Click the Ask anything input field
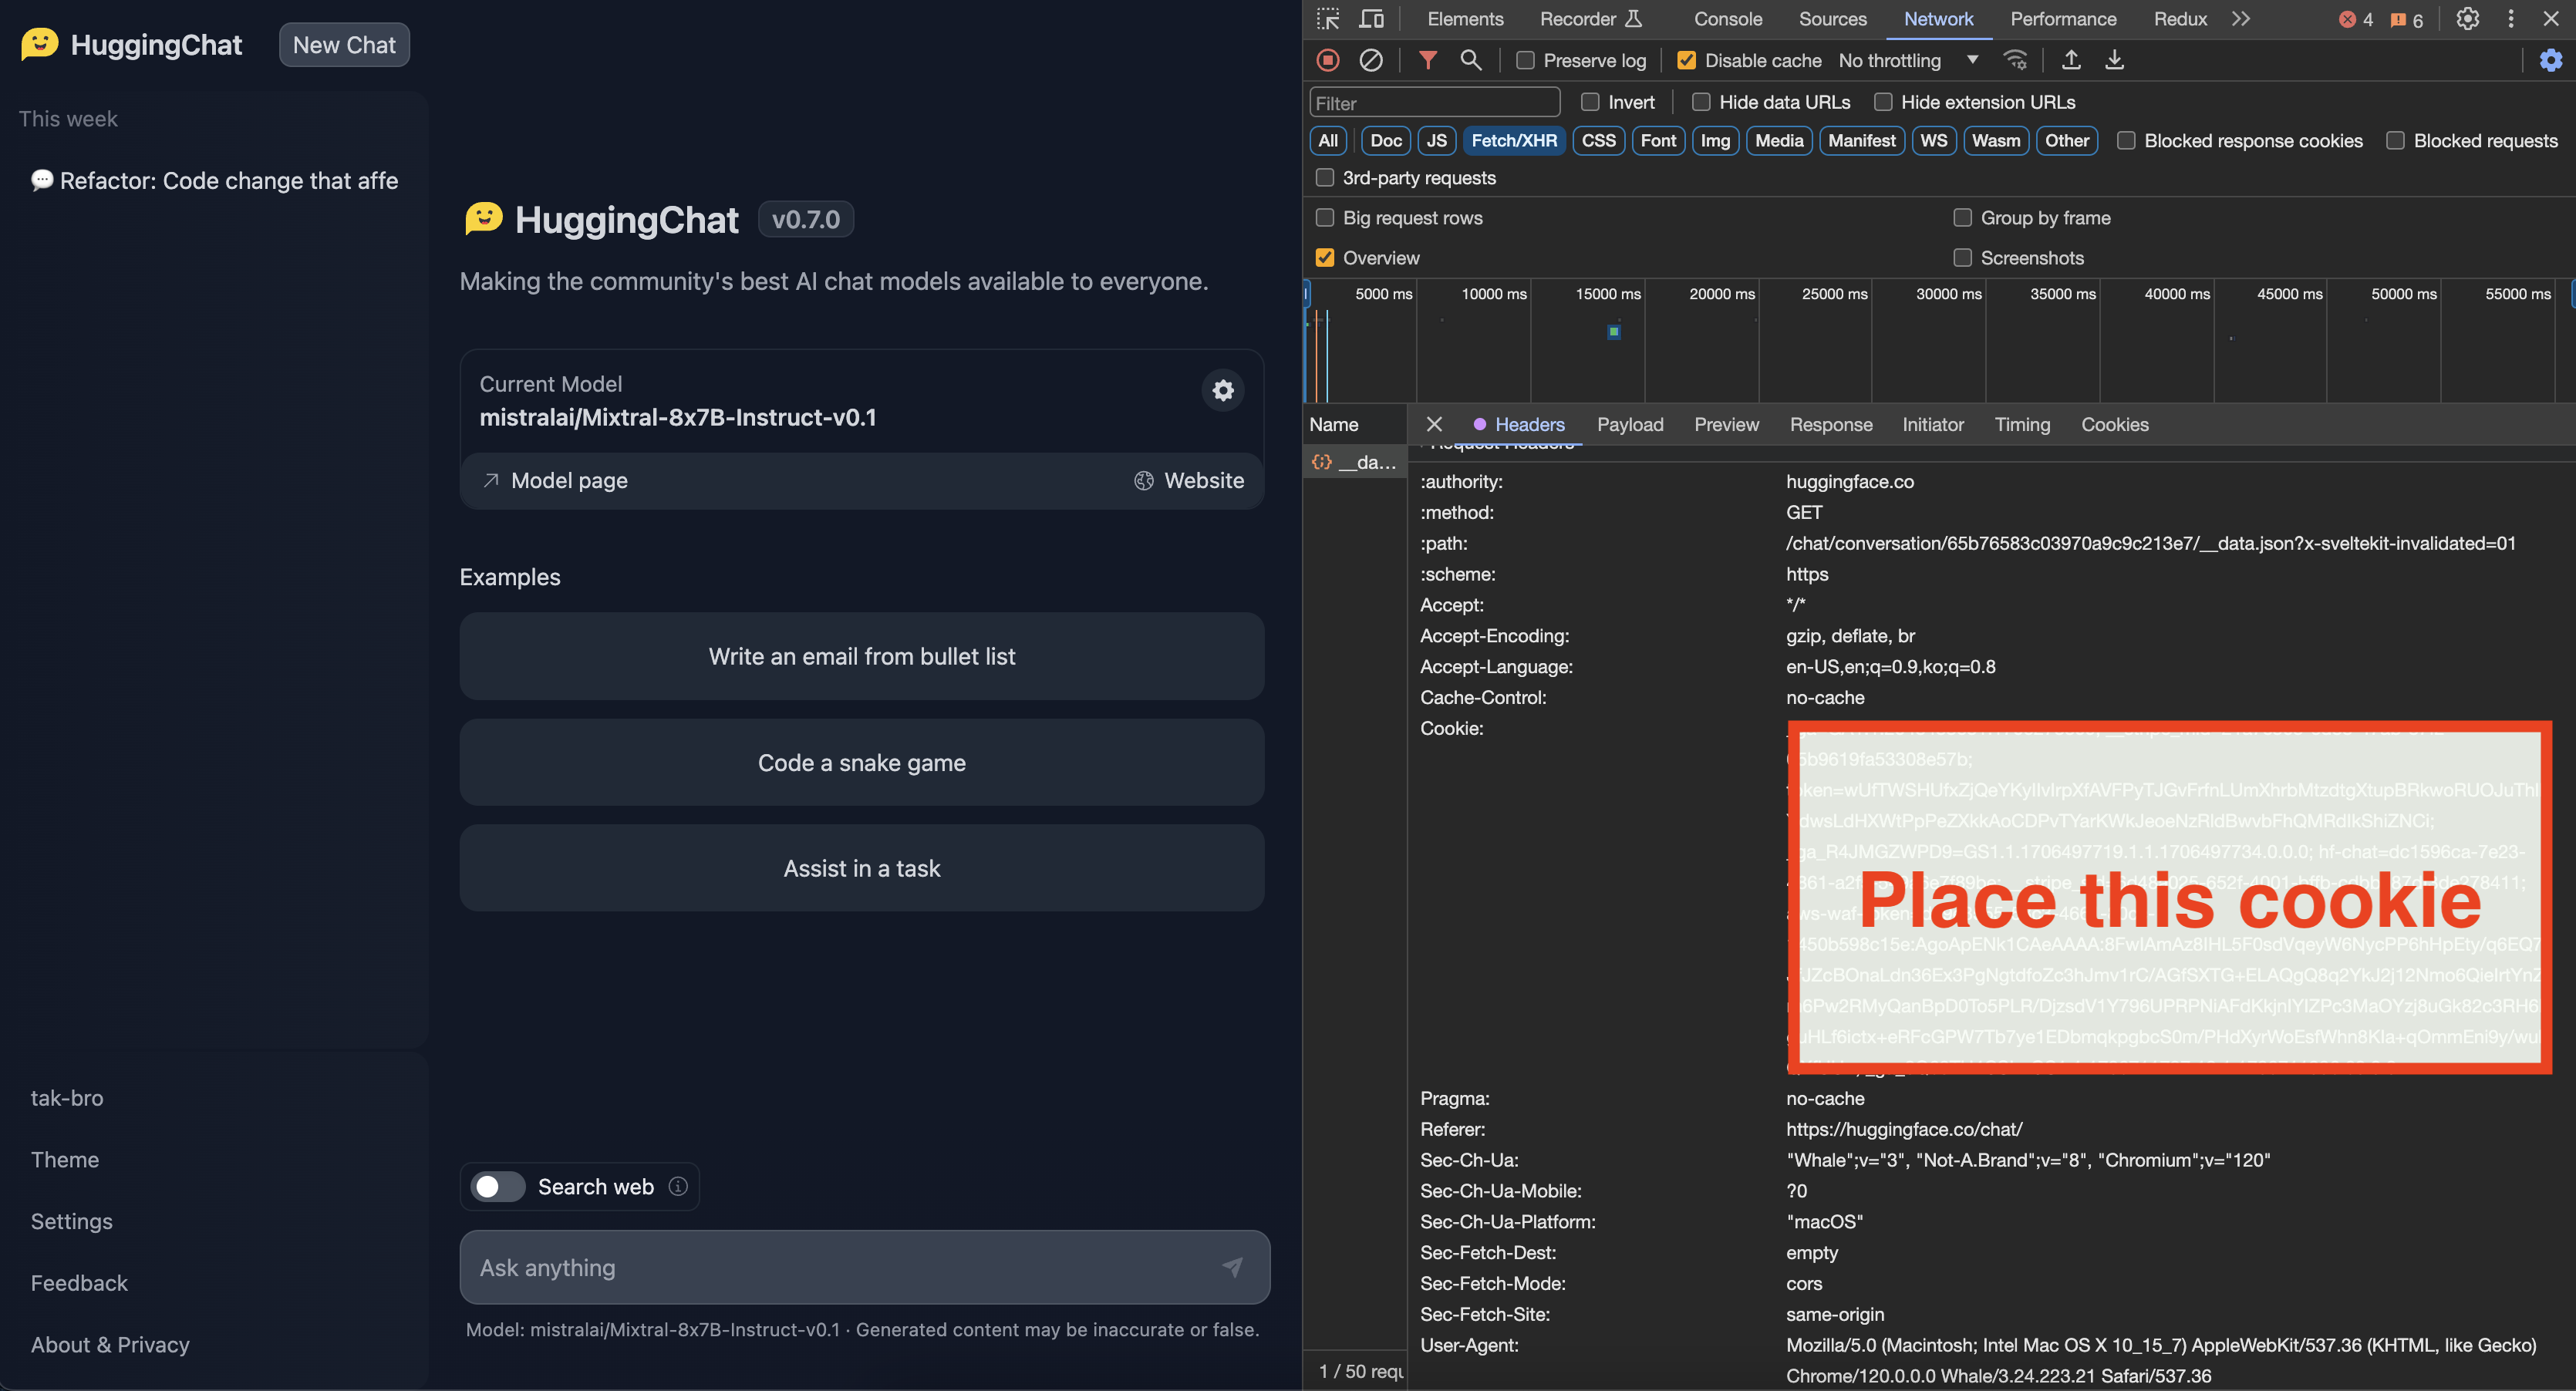2576x1391 pixels. 861,1266
